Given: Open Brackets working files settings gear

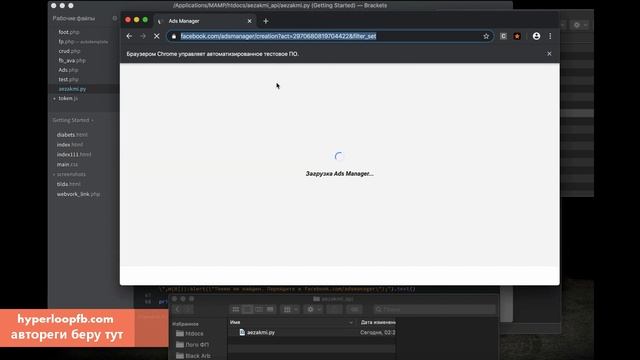Looking at the screenshot, I should point(115,18).
